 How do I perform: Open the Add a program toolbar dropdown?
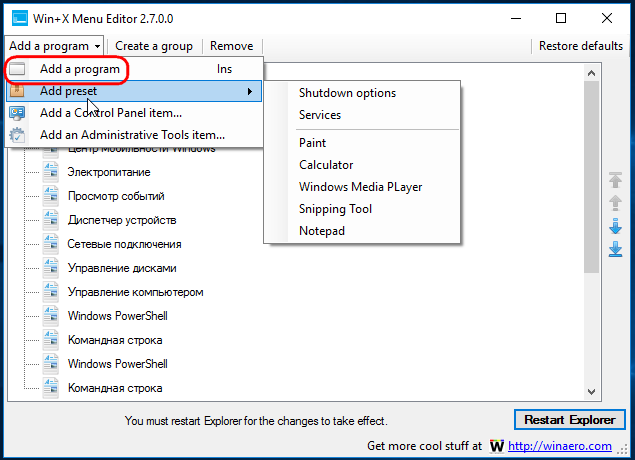pyautogui.click(x=54, y=46)
